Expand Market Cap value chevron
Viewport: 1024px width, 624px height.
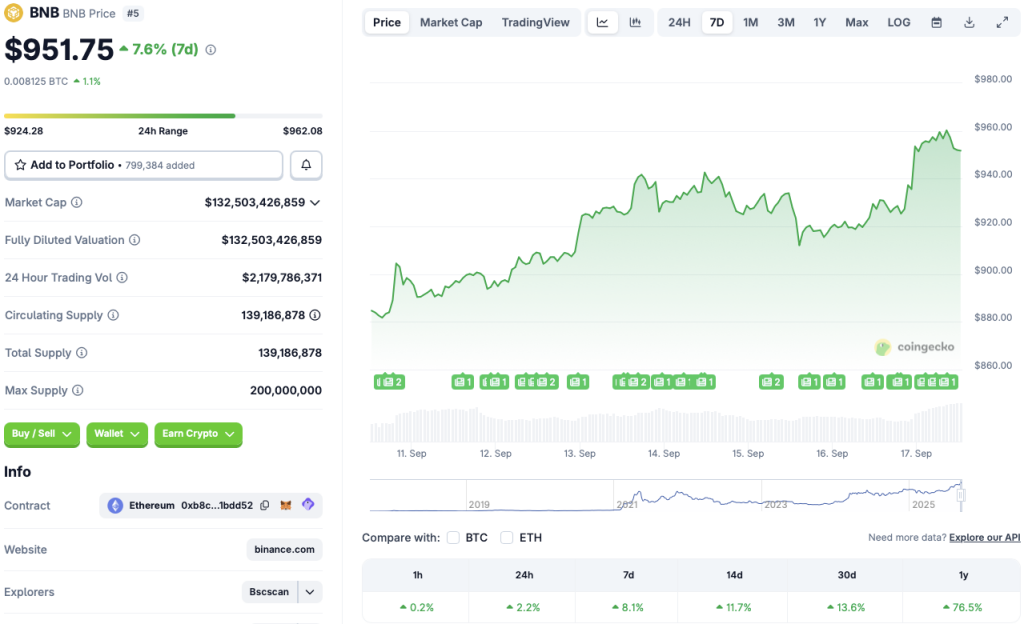click(x=315, y=203)
